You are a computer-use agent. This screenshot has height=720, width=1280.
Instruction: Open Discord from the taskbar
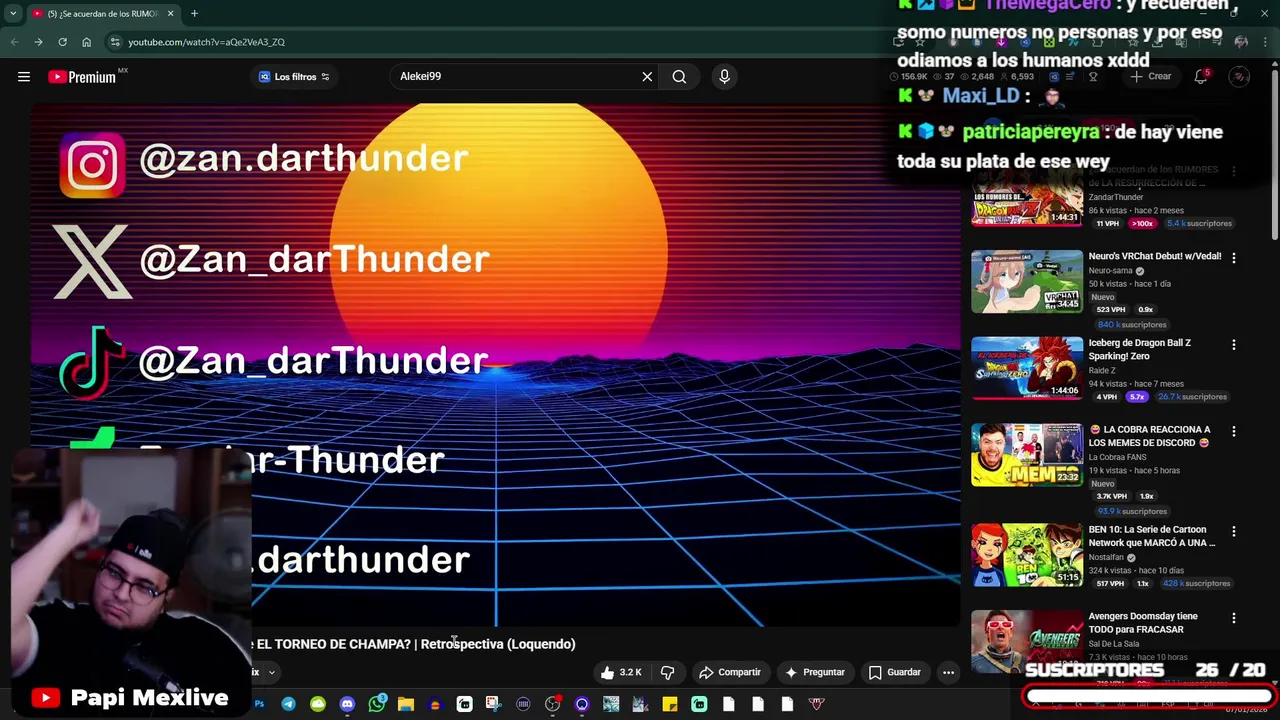point(347,704)
